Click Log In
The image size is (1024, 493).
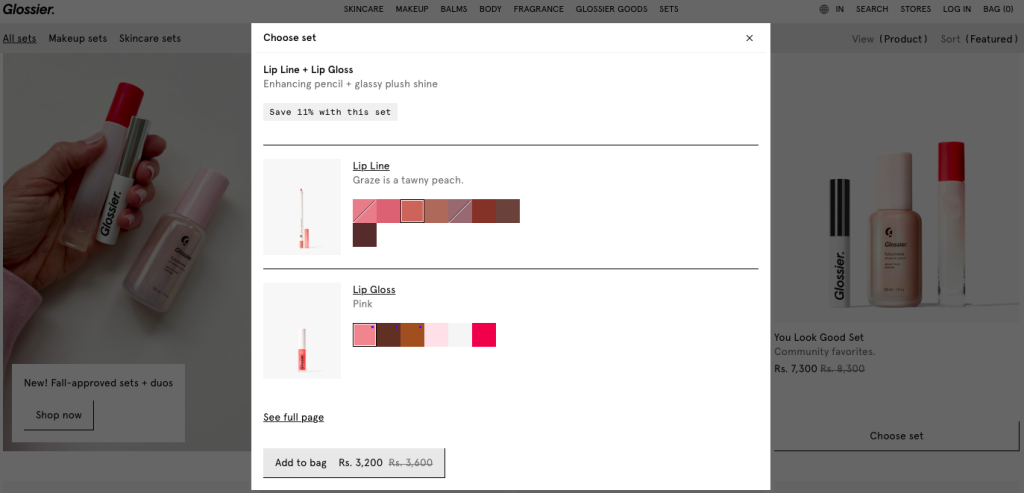[957, 9]
